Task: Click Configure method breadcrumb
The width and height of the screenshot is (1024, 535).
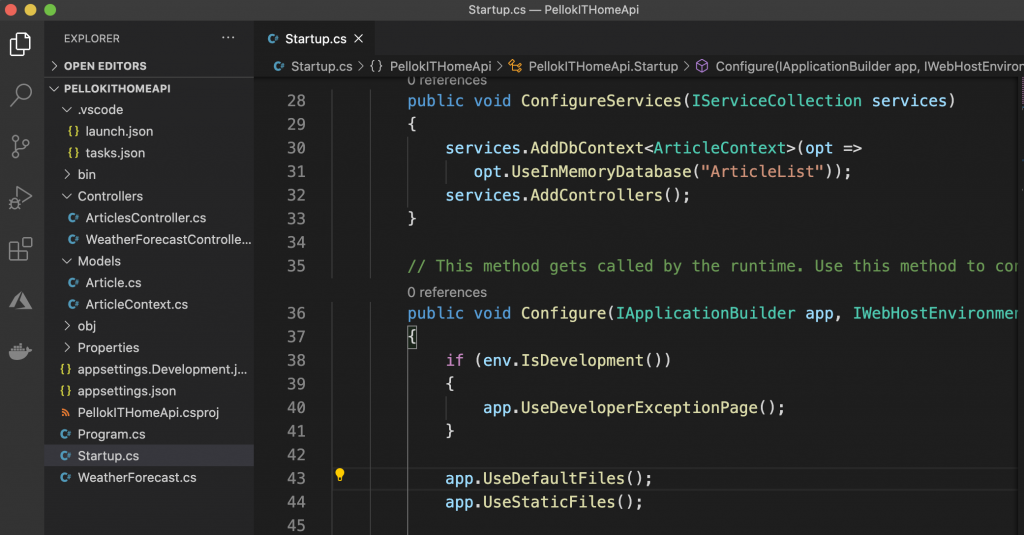Action: [x=859, y=66]
